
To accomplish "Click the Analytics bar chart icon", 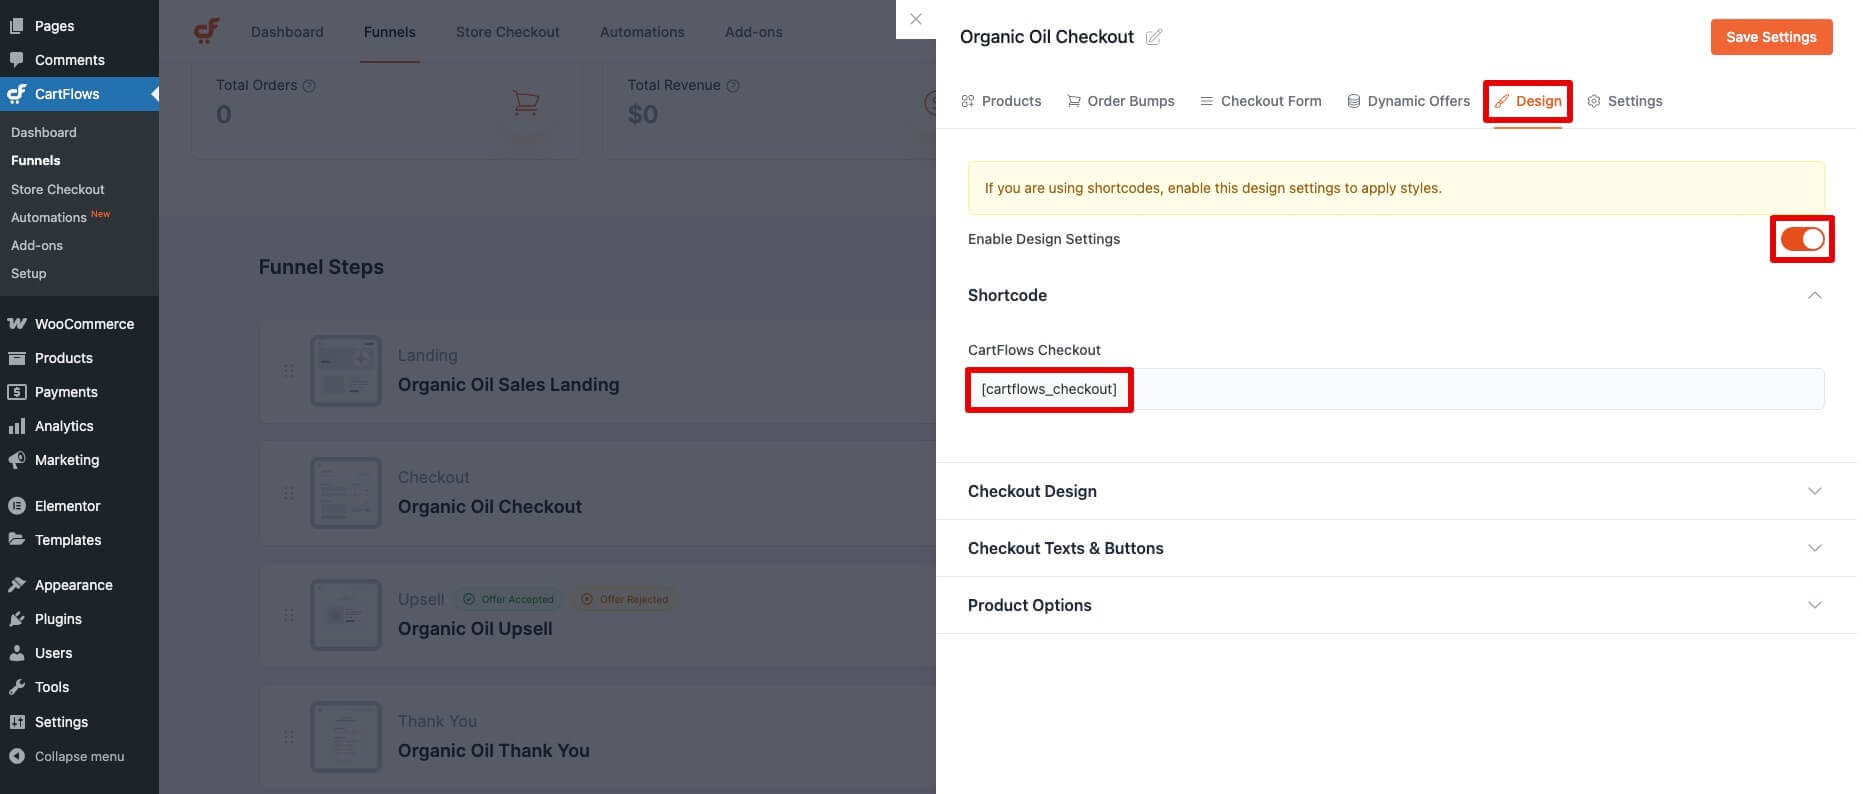I will [x=17, y=426].
